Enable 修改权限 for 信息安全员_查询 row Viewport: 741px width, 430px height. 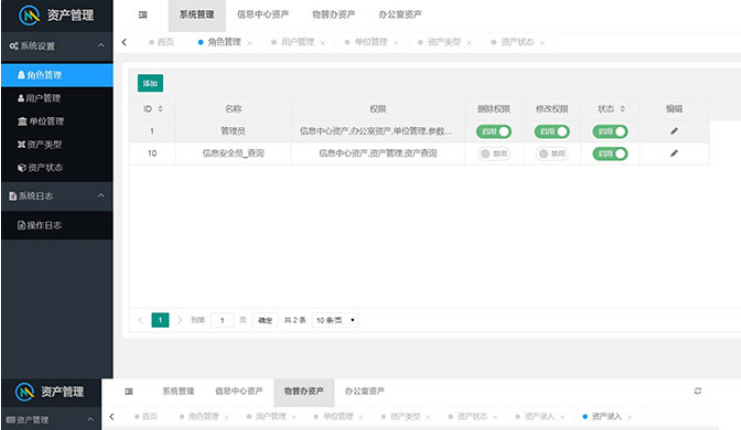pyautogui.click(x=552, y=154)
